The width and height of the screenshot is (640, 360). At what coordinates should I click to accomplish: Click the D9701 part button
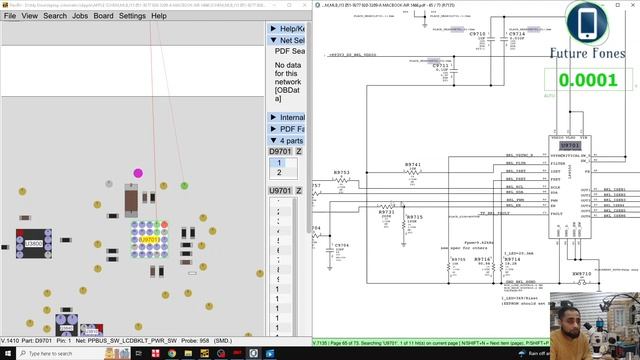click(x=280, y=151)
